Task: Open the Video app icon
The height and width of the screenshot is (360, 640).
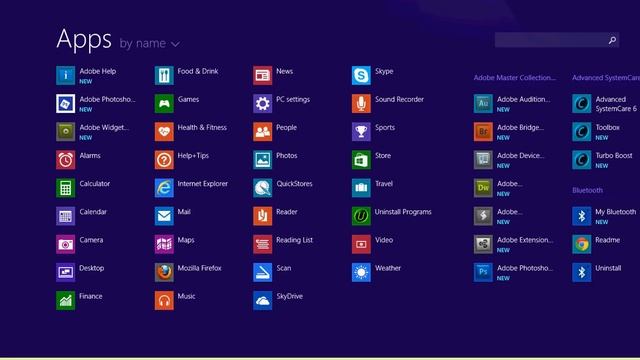Action: click(x=361, y=244)
